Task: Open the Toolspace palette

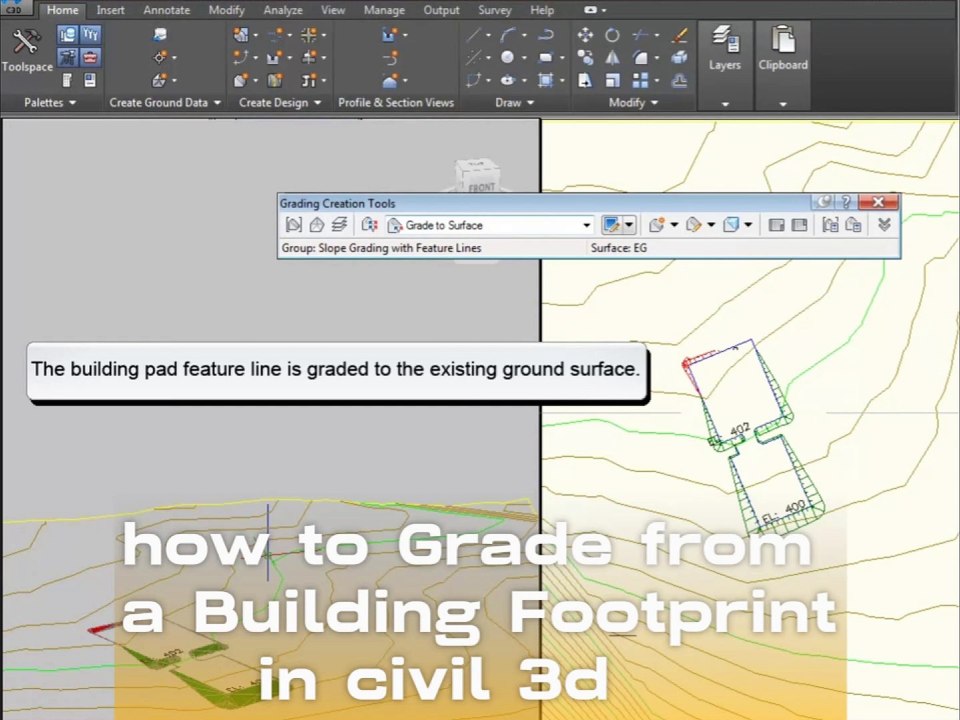Action: pyautogui.click(x=27, y=50)
